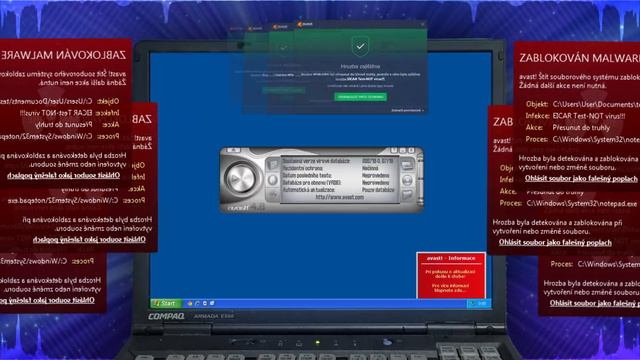The image size is (640, 360).
Task: Select the 'Automatická aktualizace' row in the avast display
Action: (338, 190)
